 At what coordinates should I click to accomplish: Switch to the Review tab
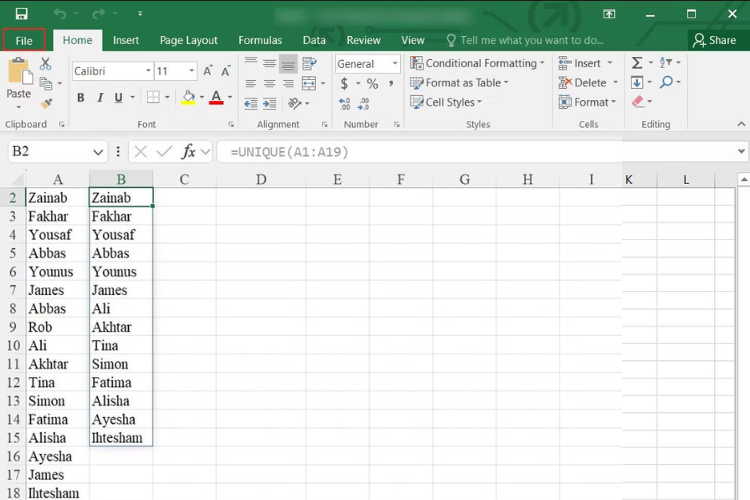tap(364, 40)
